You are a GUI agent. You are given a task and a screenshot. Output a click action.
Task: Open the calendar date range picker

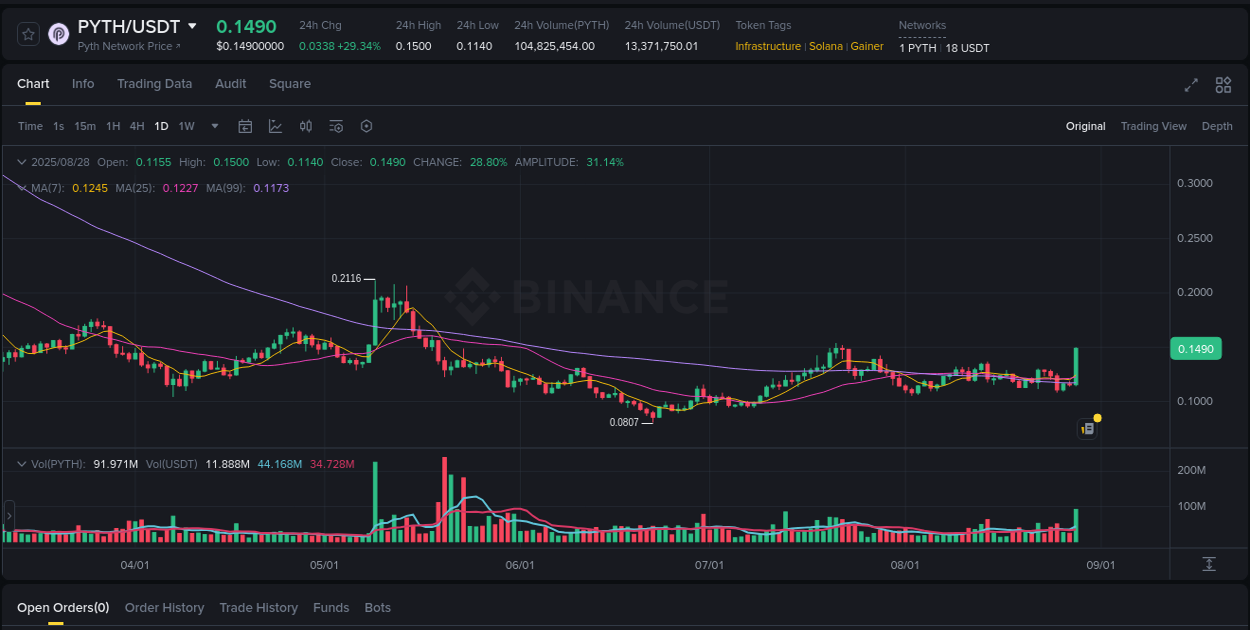click(245, 126)
